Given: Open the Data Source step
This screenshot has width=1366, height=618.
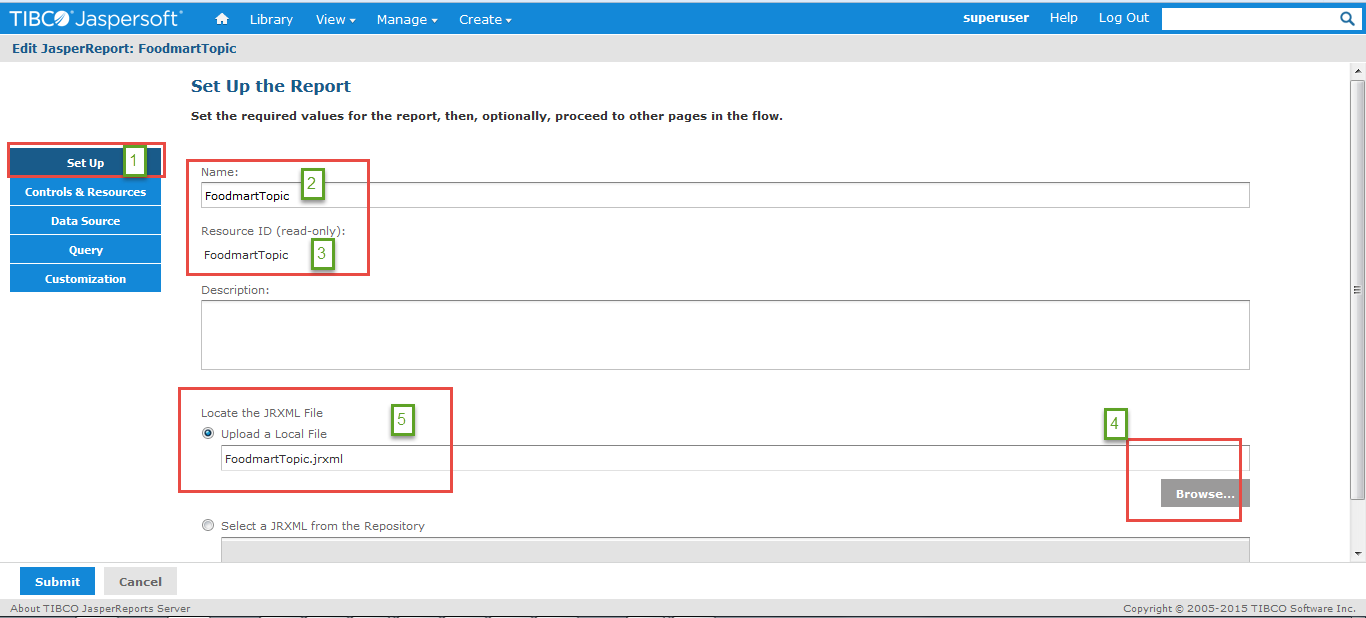Looking at the screenshot, I should (85, 221).
